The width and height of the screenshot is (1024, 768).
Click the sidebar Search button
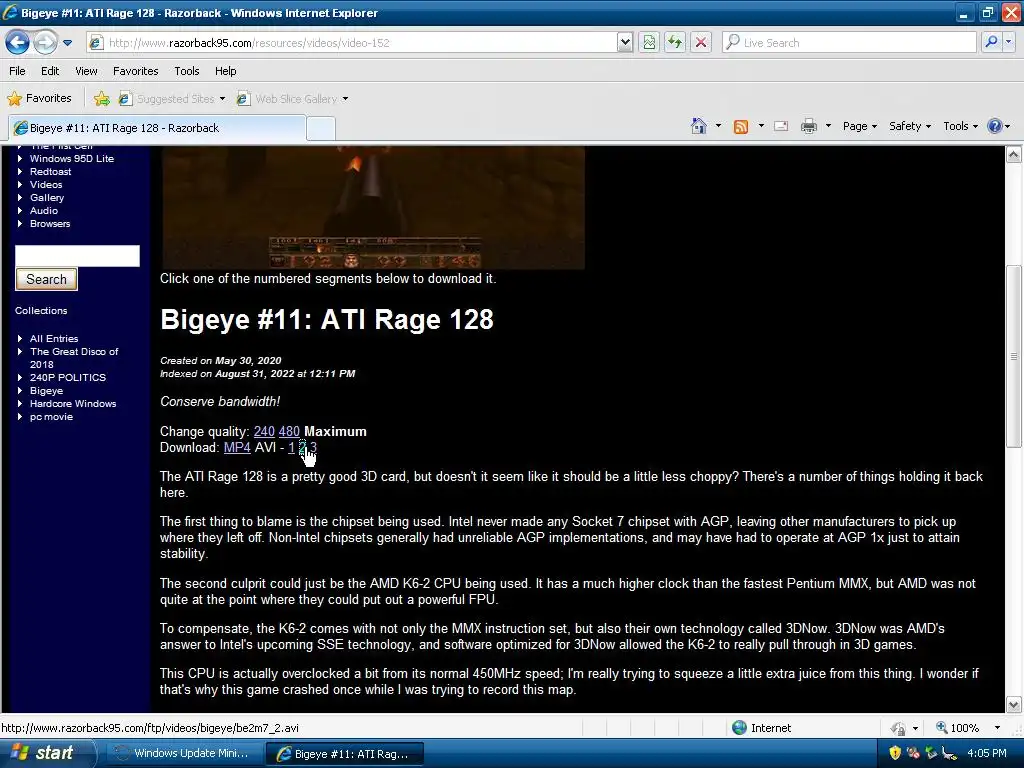coord(46,279)
